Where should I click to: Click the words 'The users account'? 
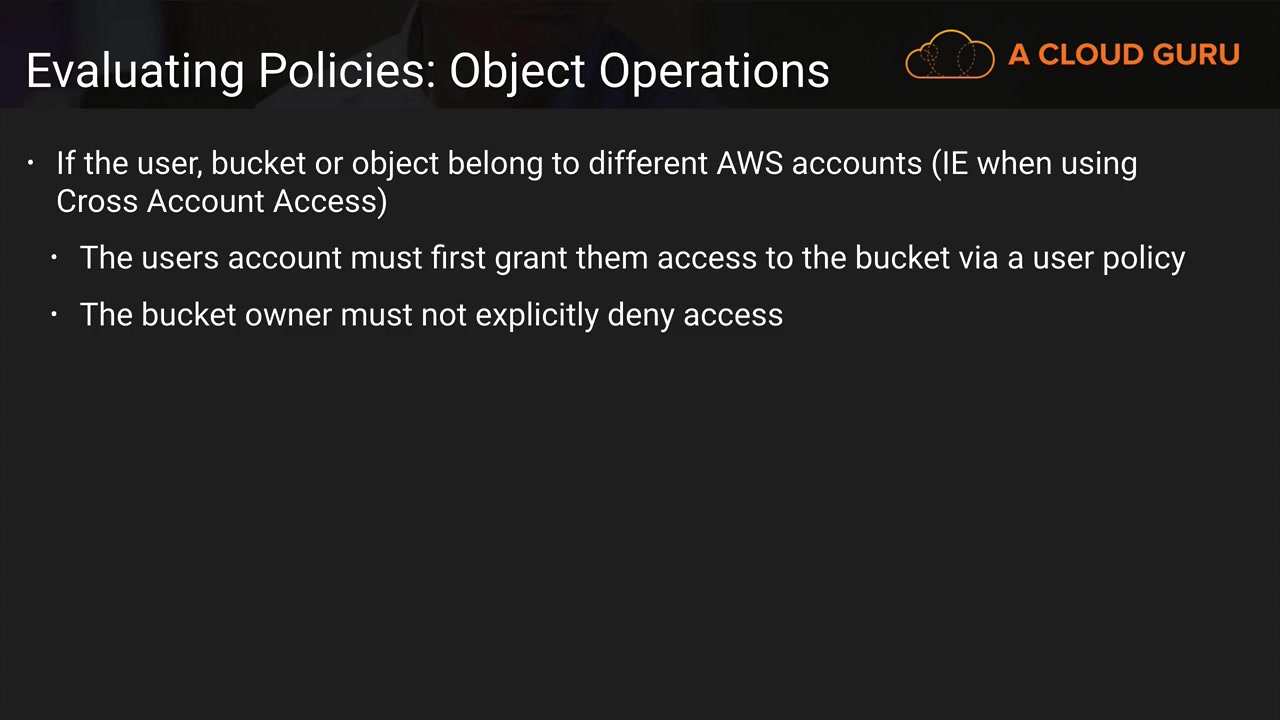point(211,258)
